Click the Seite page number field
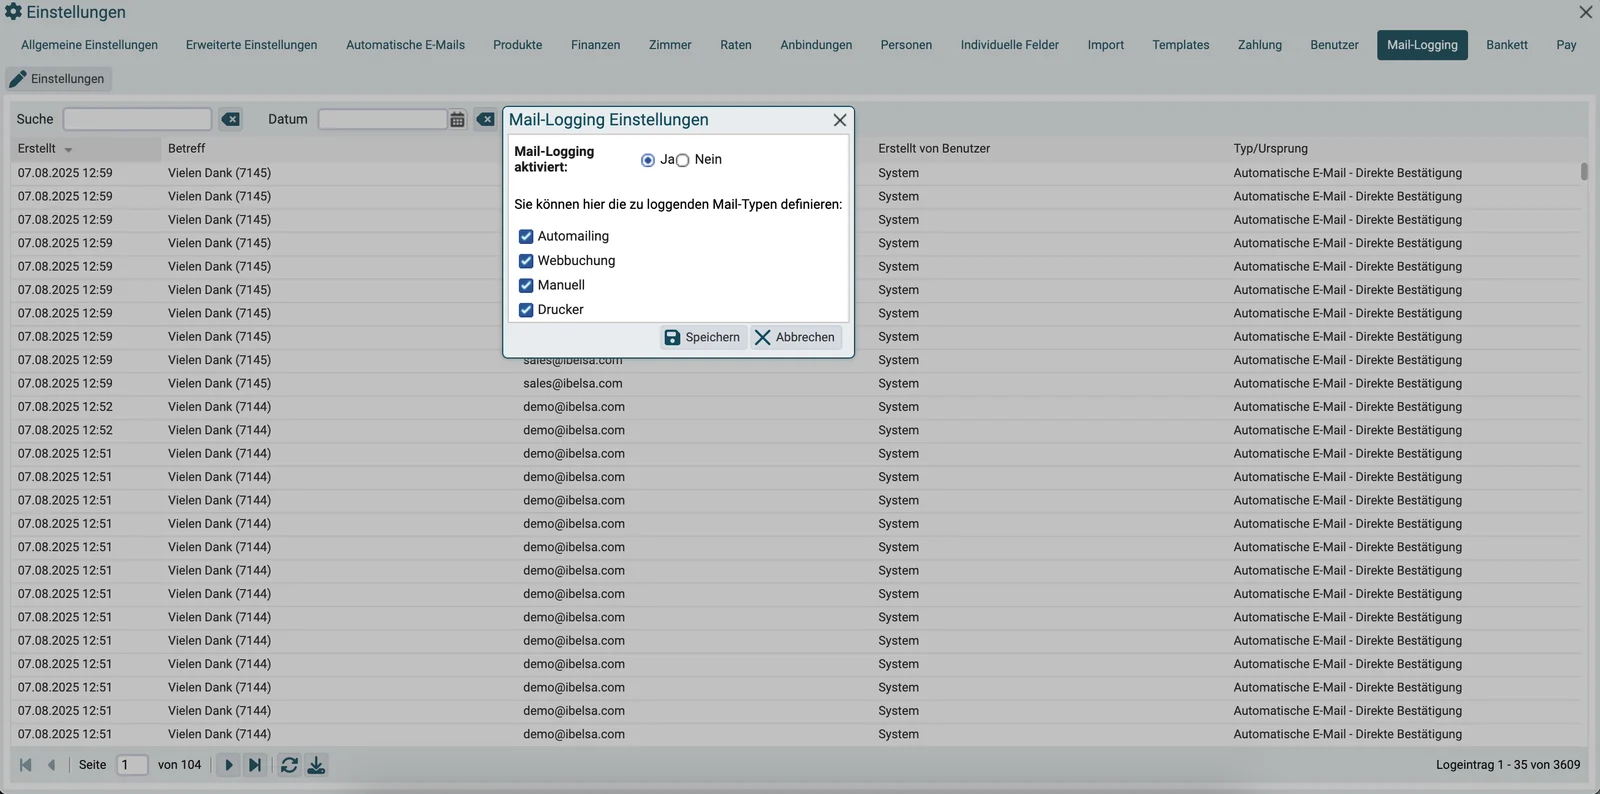The image size is (1600, 794). pos(132,765)
